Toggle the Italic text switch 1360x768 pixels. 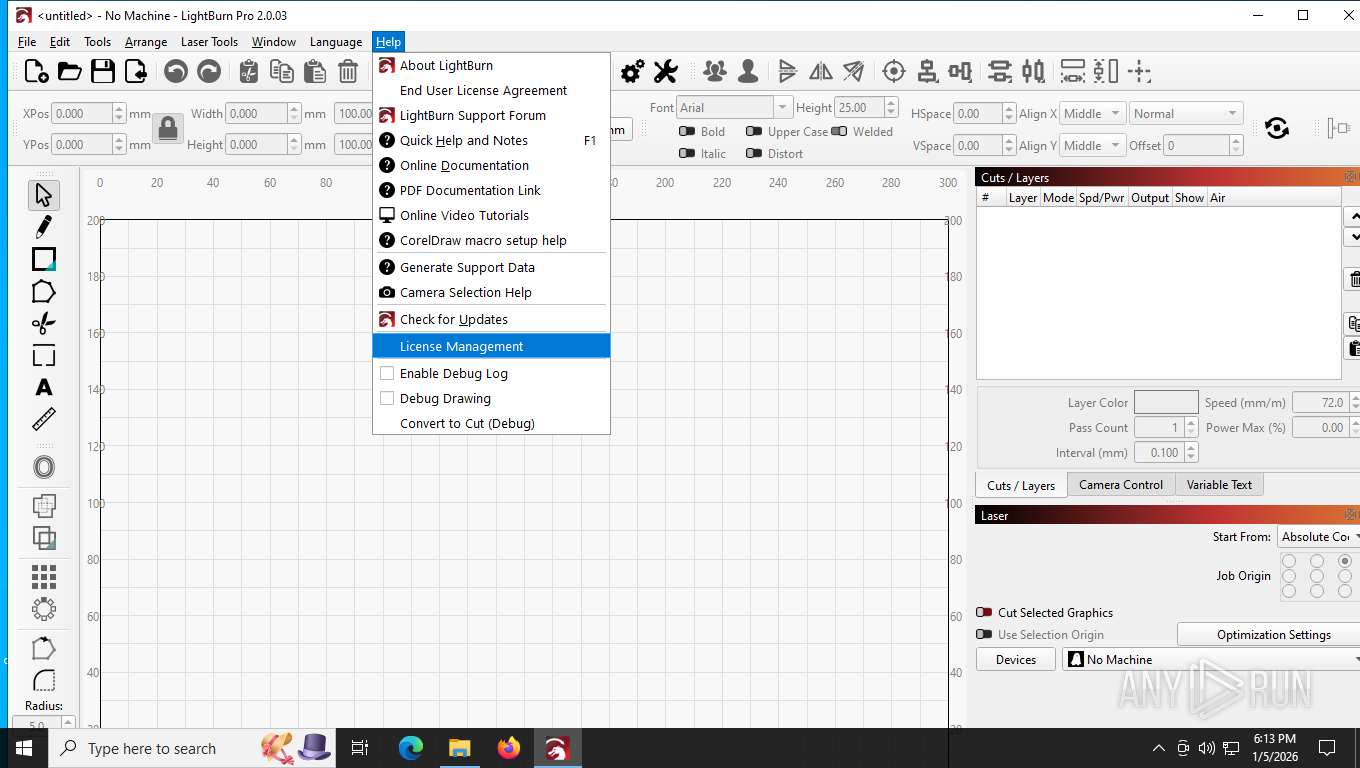pyautogui.click(x=687, y=153)
